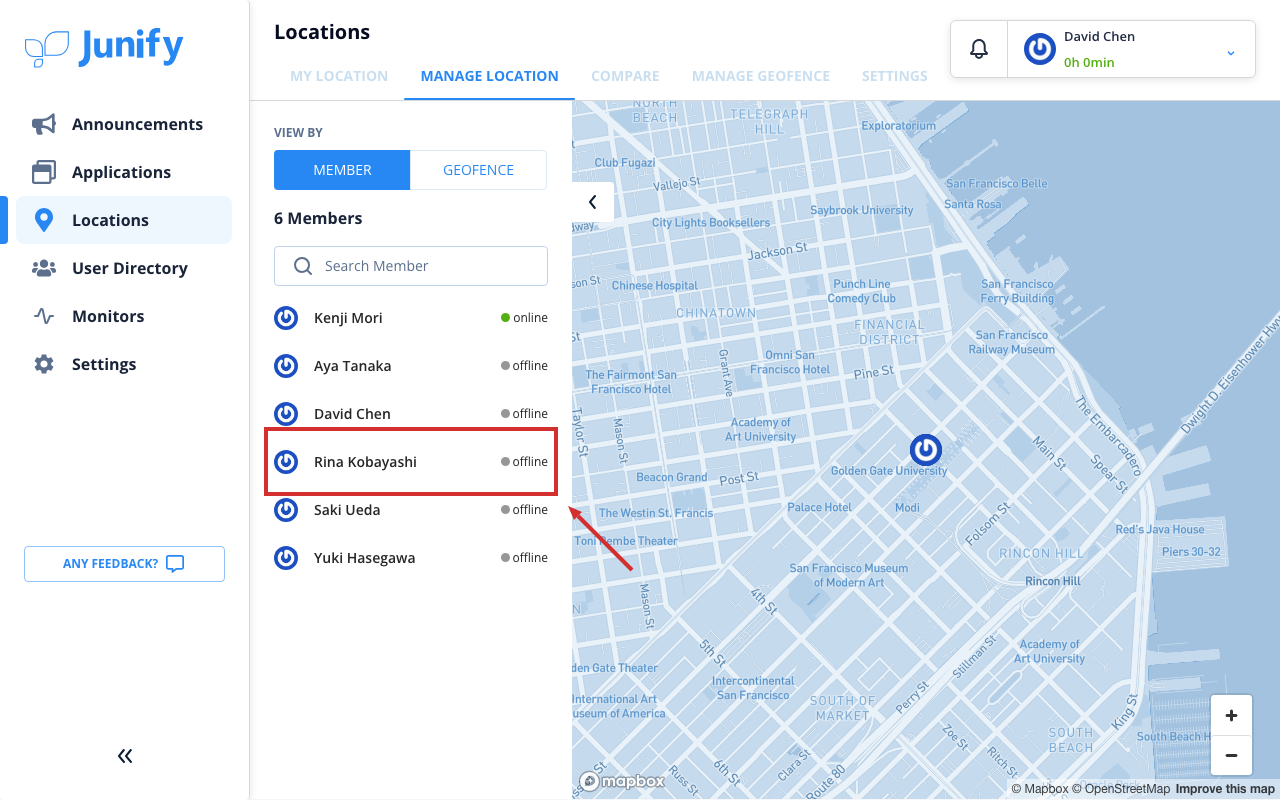Open the © OpenStreetMap attribution link

1121,789
